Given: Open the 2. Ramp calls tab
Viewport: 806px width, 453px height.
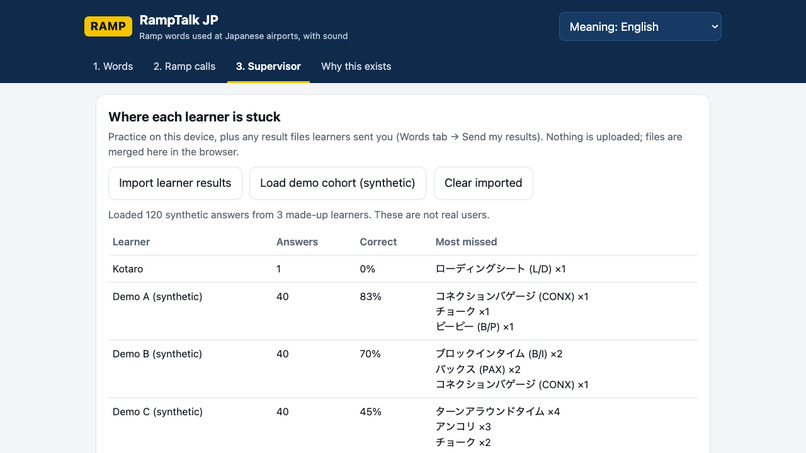Looking at the screenshot, I should click(185, 66).
